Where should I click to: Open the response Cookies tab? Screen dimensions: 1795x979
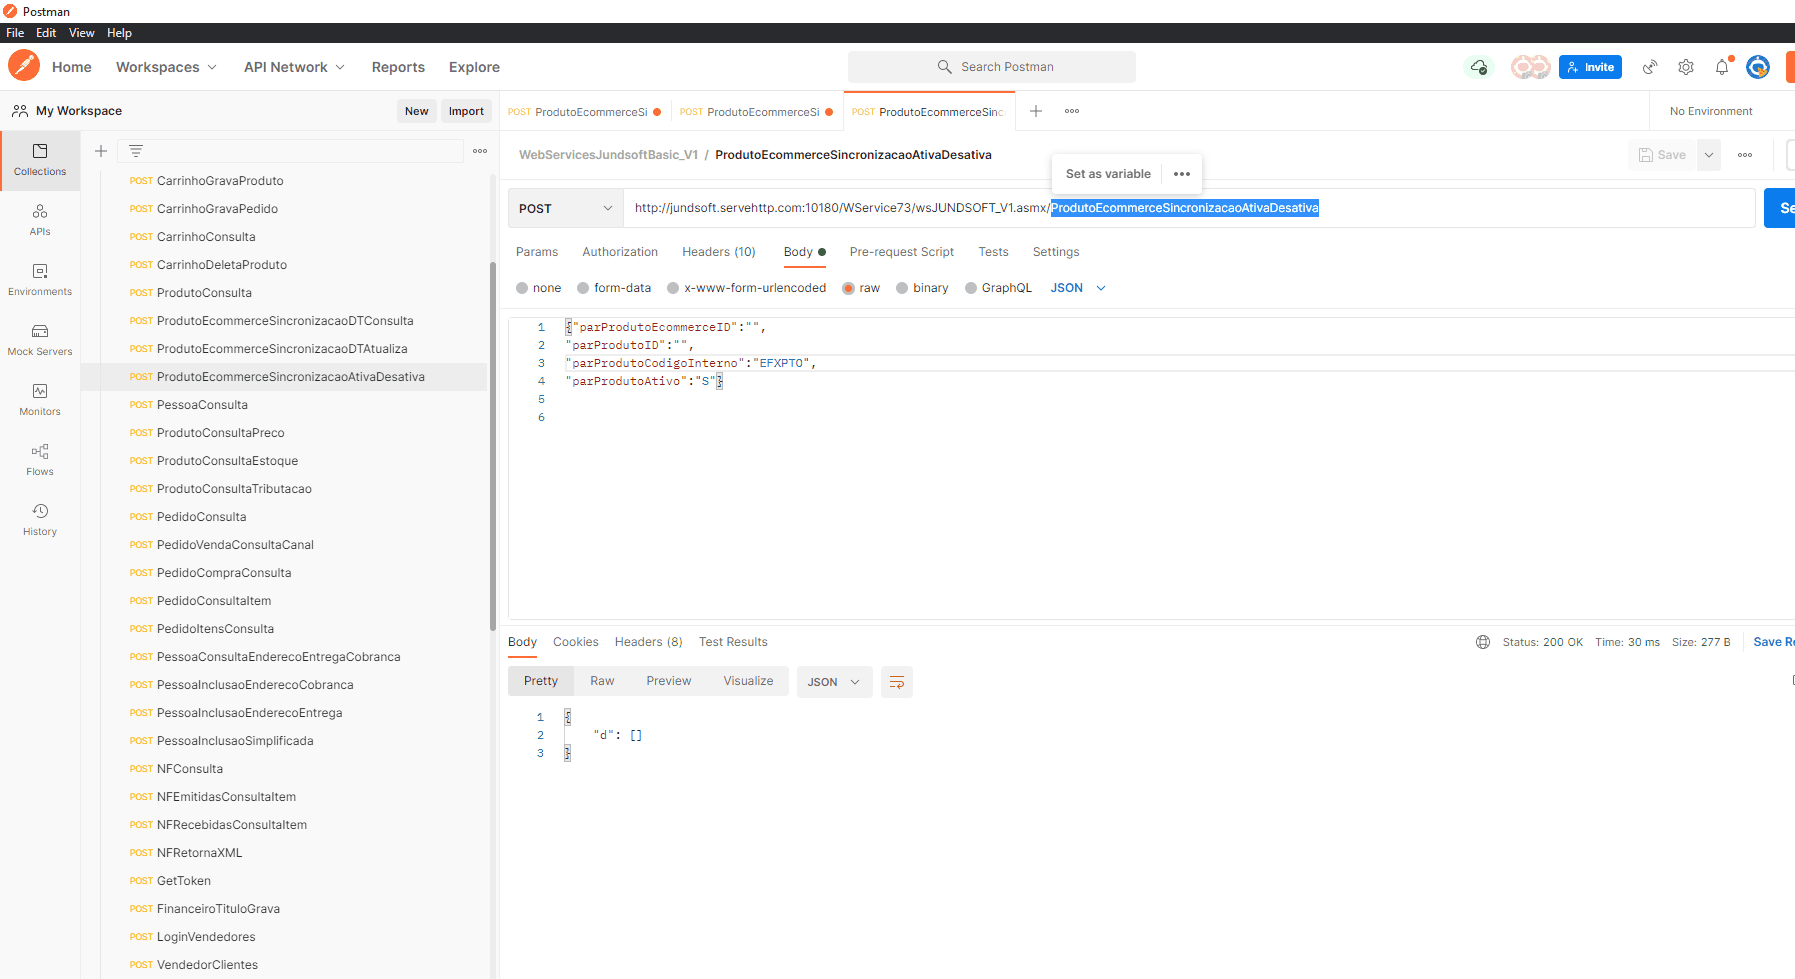pyautogui.click(x=576, y=642)
